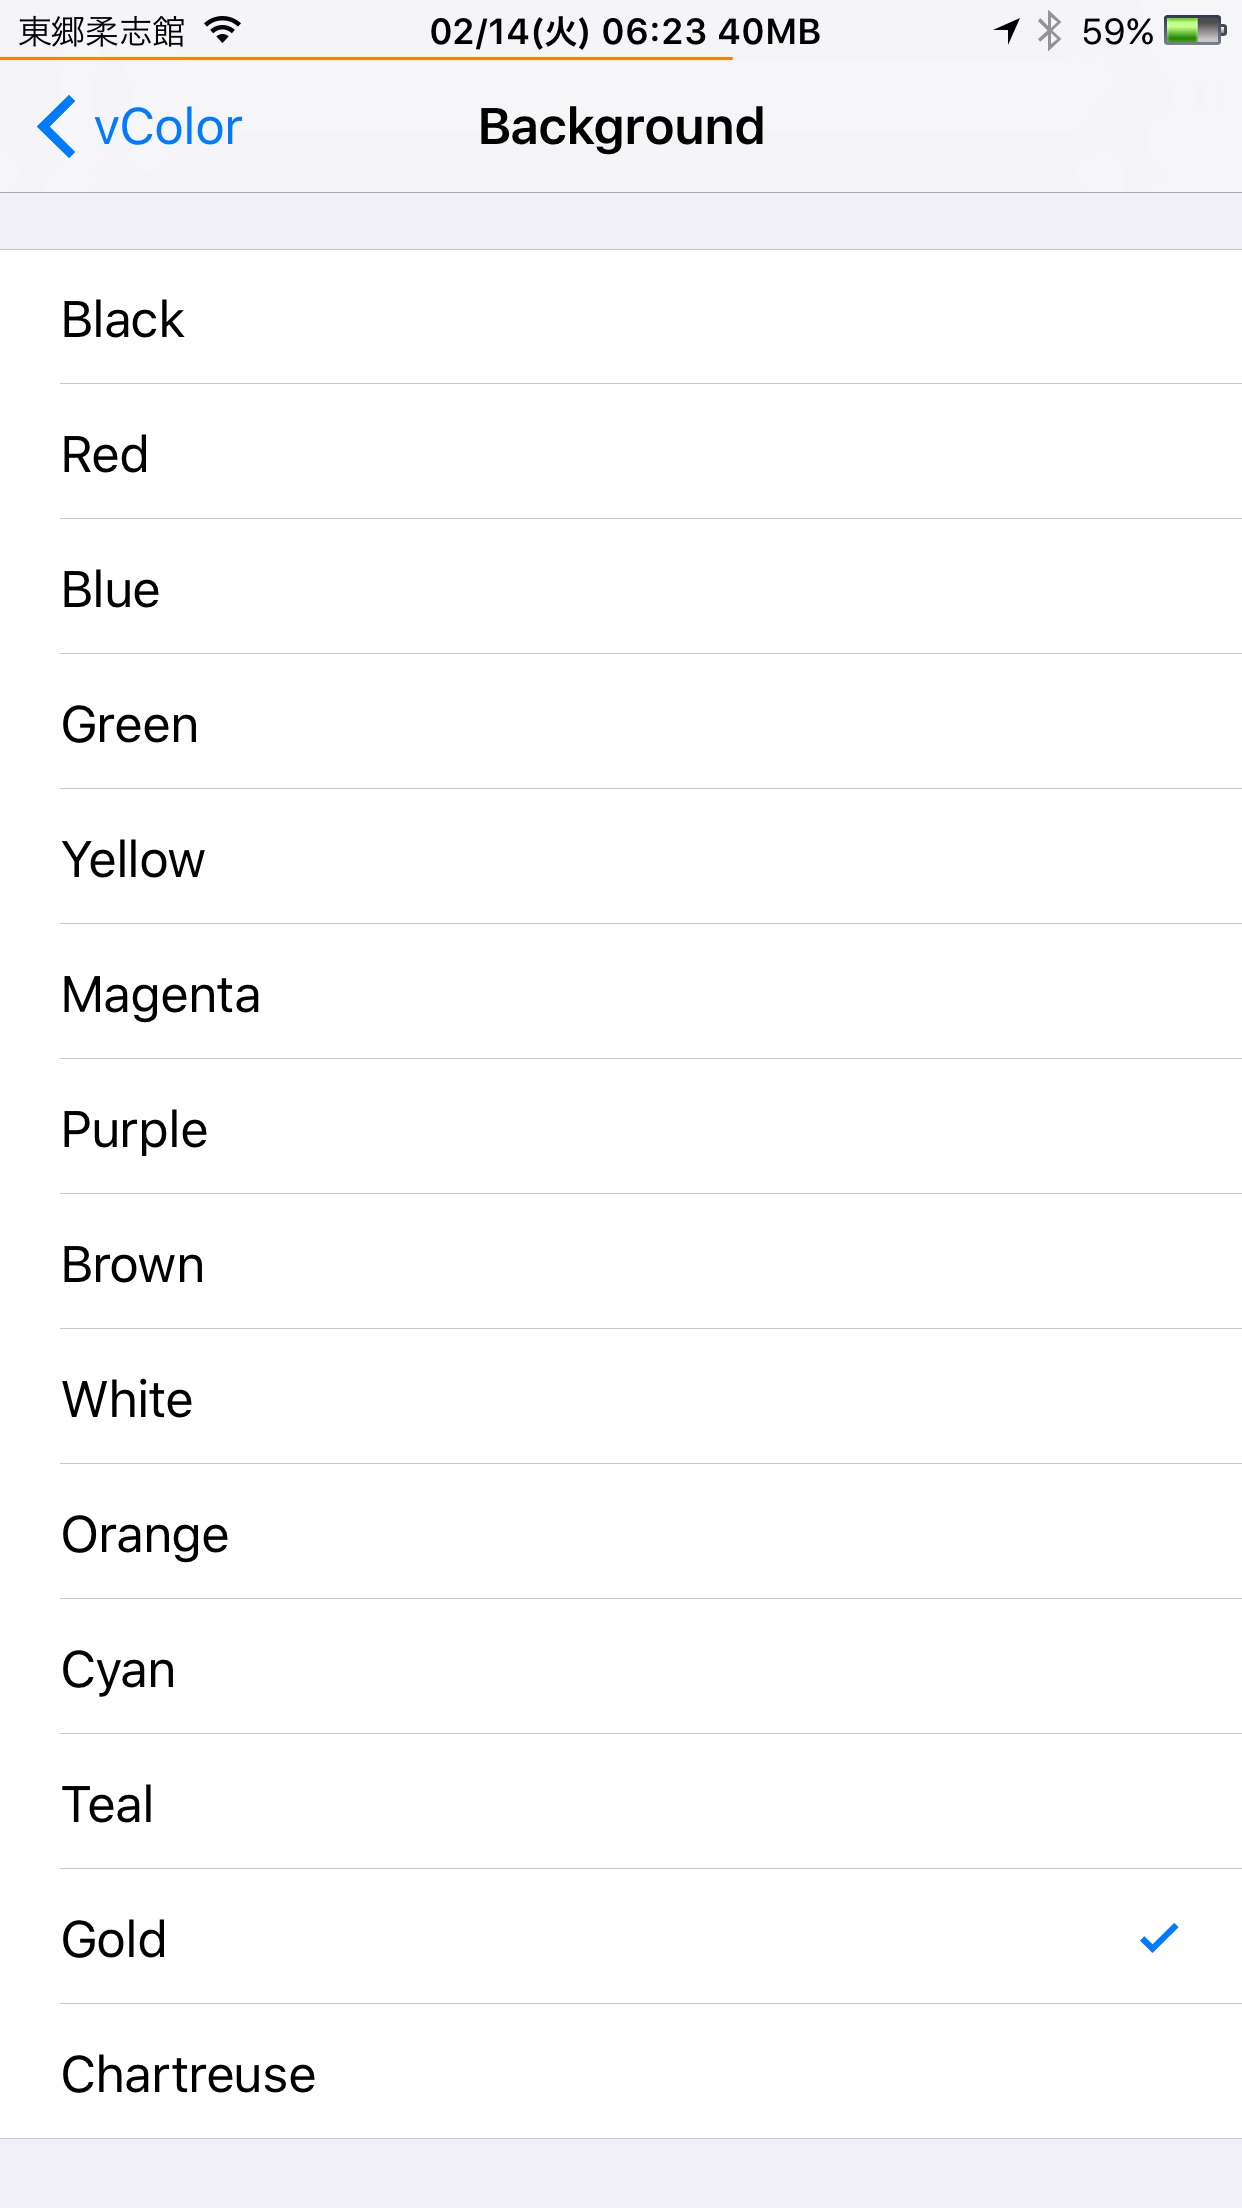Choose the Blue background option
Screen dimensions: 1242x2208
tap(621, 587)
